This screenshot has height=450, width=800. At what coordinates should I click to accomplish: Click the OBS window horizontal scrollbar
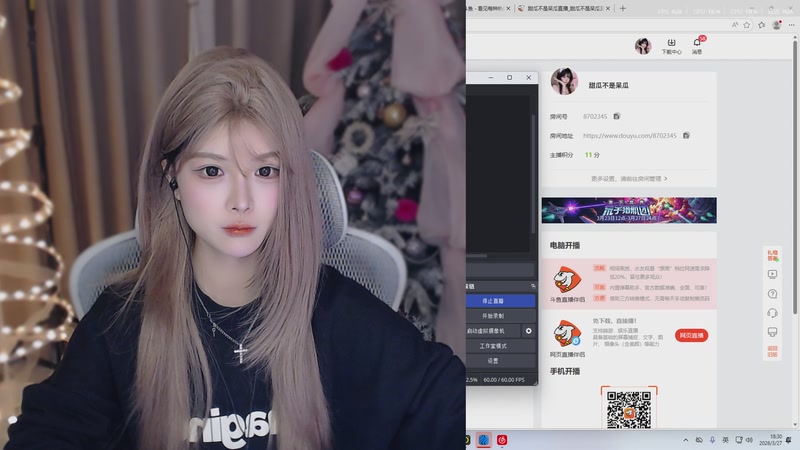point(477,256)
